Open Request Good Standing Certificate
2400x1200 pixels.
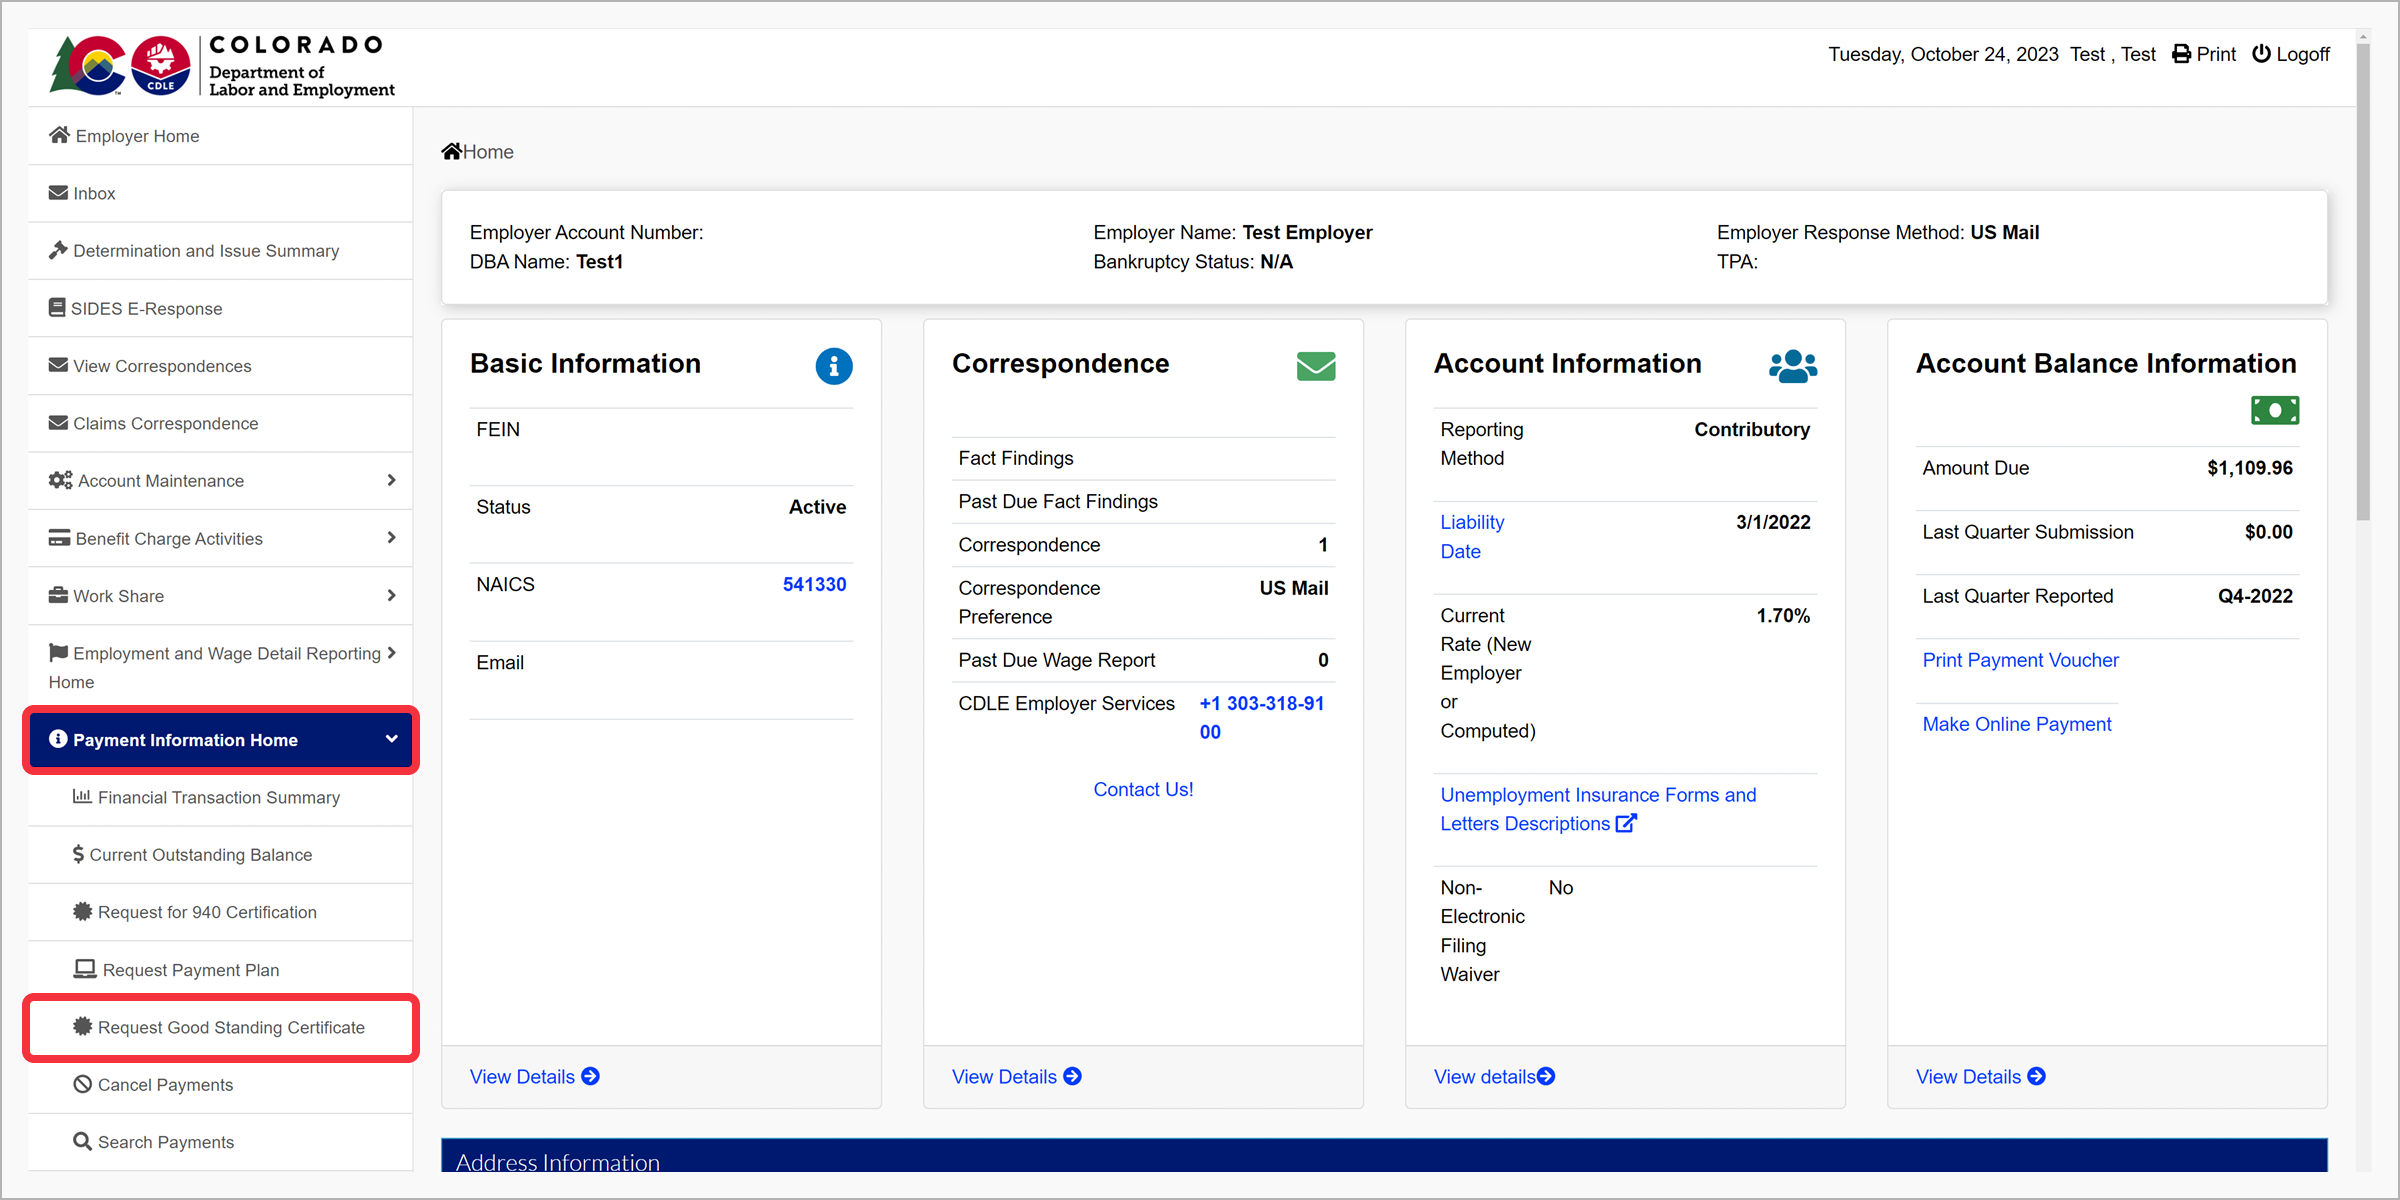[x=230, y=1027]
